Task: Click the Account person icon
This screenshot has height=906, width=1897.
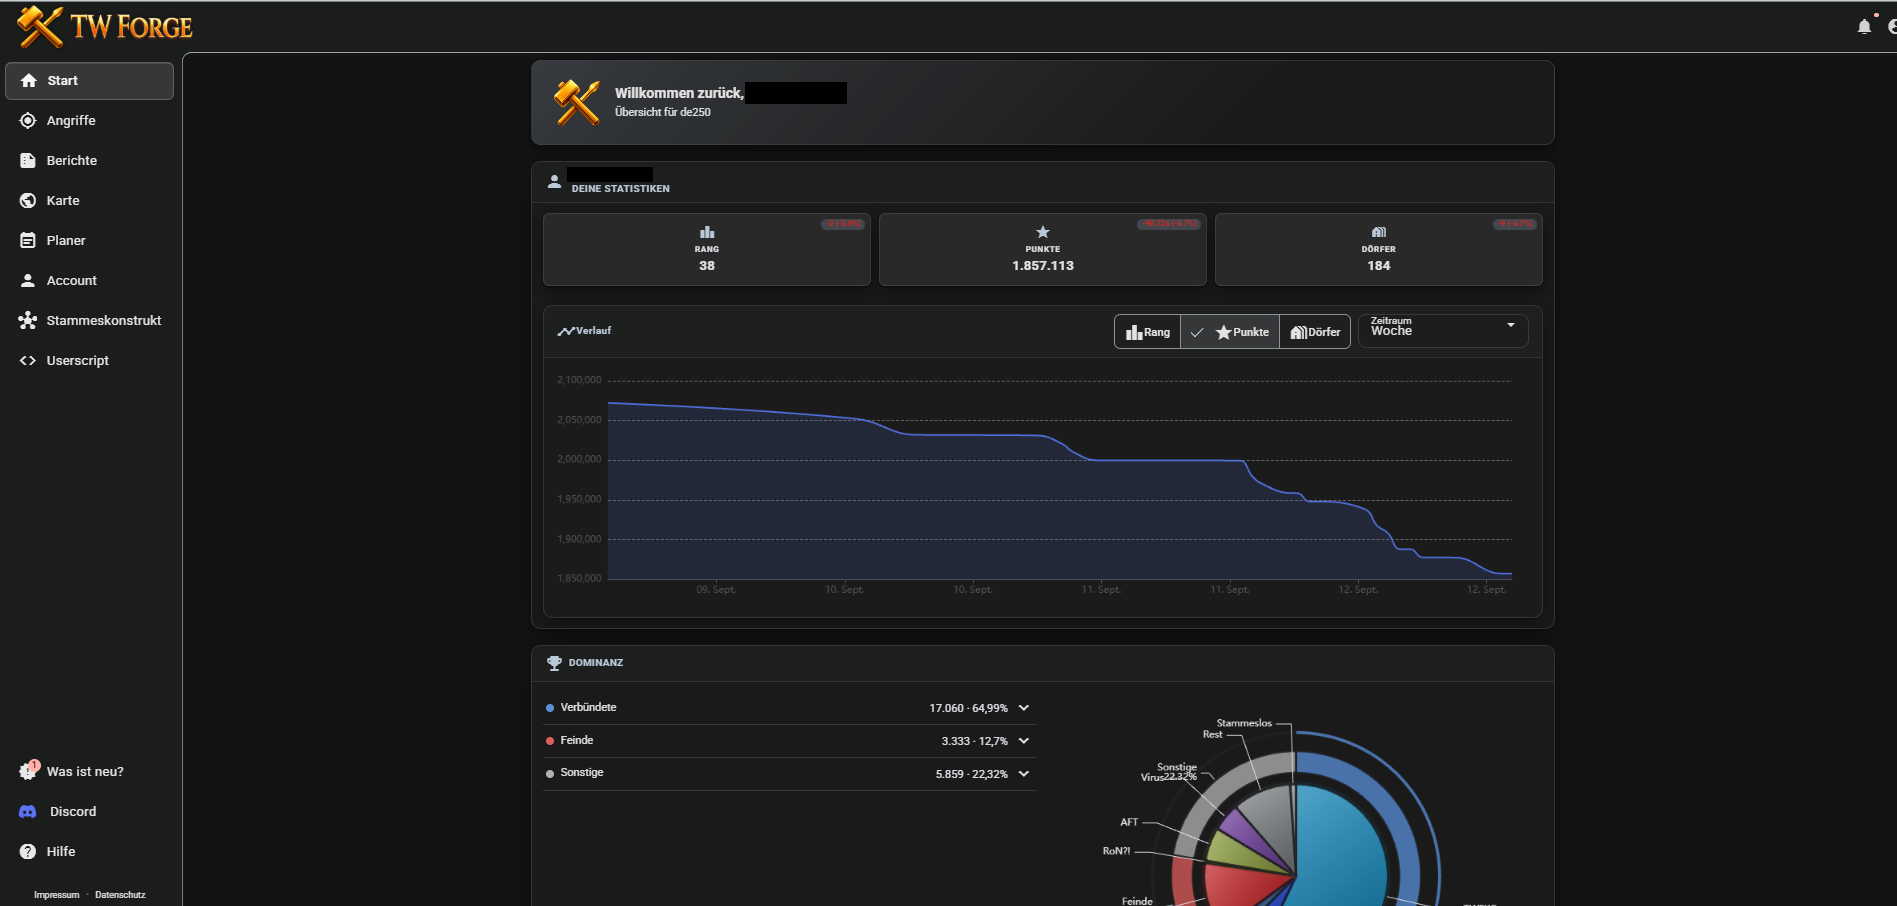Action: [28, 281]
